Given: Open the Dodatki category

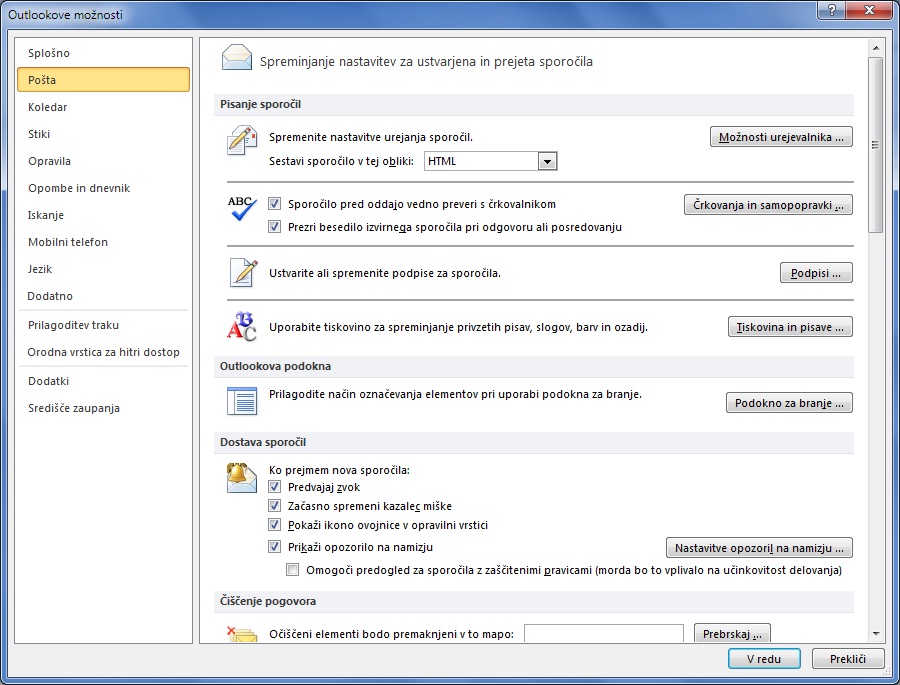Looking at the screenshot, I should pyautogui.click(x=103, y=381).
